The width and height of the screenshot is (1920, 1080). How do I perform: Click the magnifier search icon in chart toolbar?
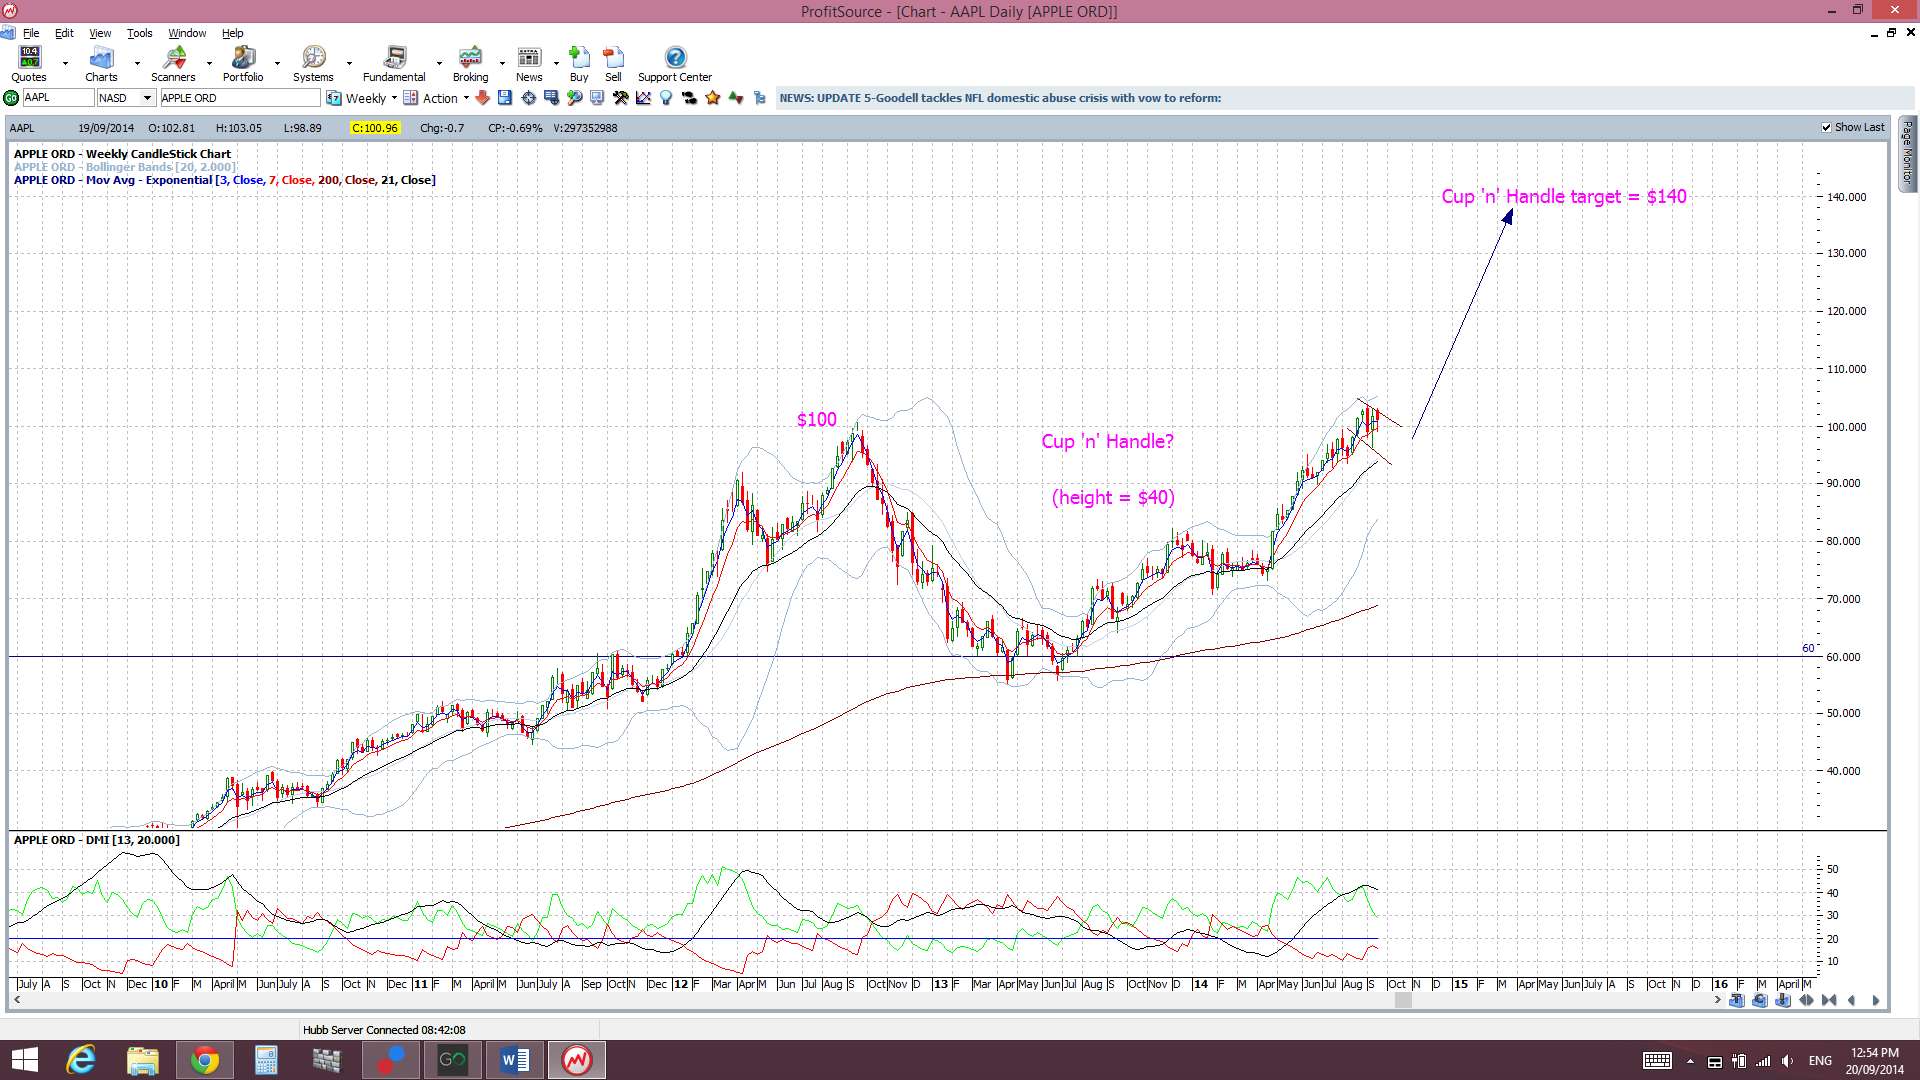click(574, 98)
